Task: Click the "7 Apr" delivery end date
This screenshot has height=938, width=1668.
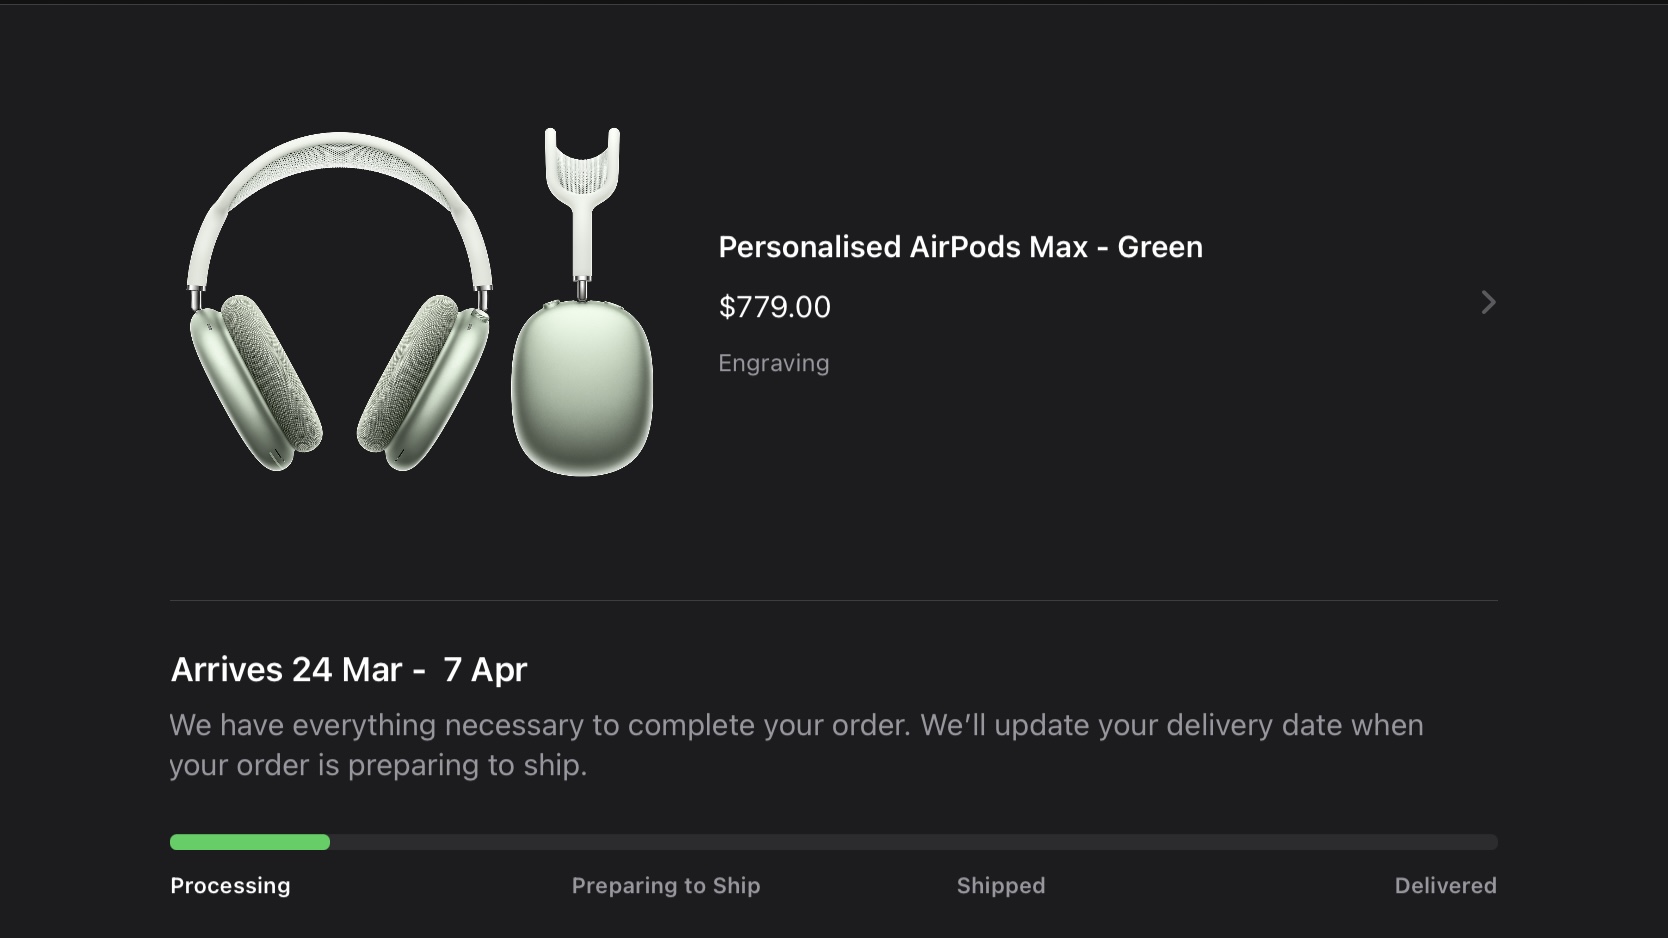Action: [485, 669]
